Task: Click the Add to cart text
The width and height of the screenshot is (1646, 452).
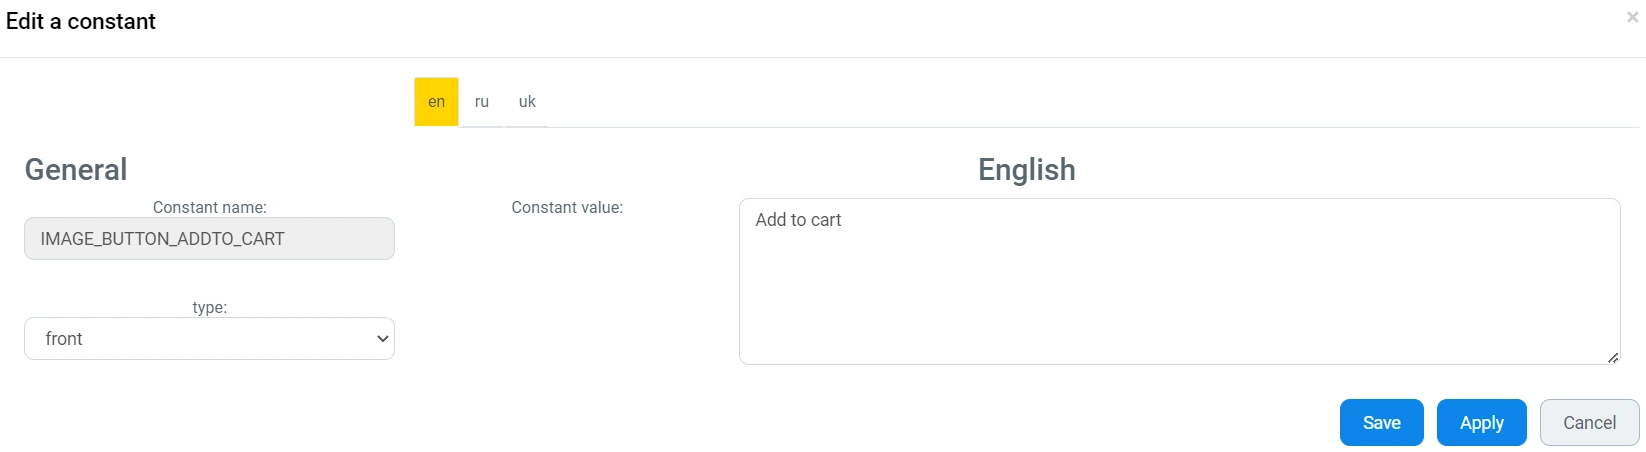Action: pos(798,220)
